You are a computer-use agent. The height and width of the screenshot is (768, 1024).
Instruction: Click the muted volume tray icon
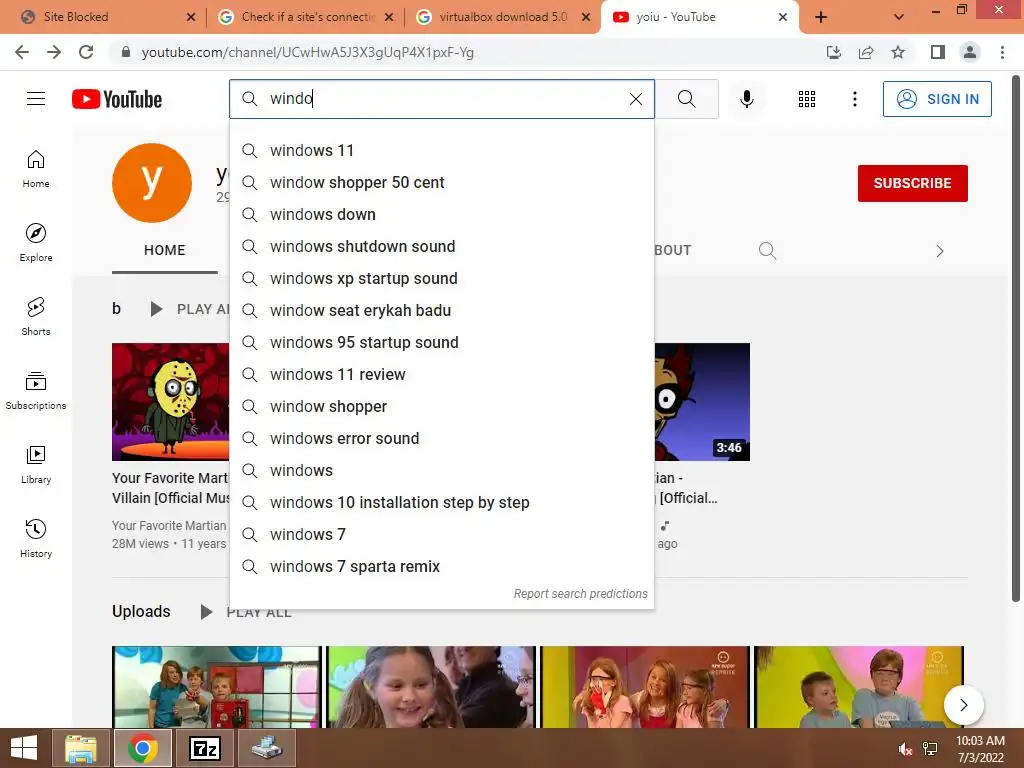click(x=905, y=749)
